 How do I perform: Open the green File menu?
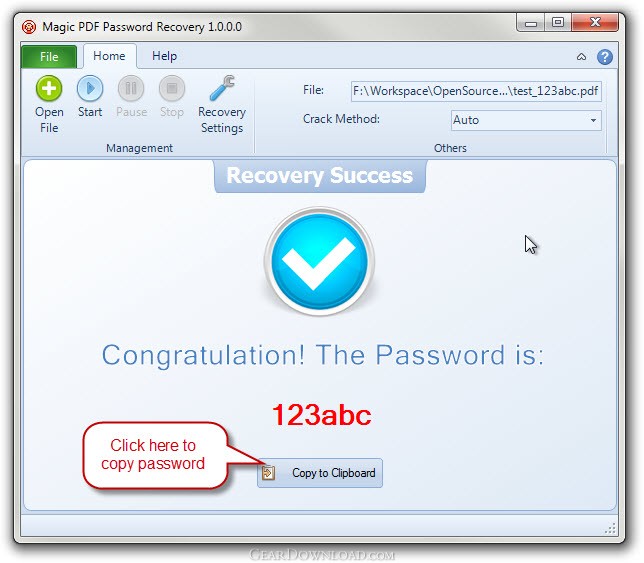[49, 57]
